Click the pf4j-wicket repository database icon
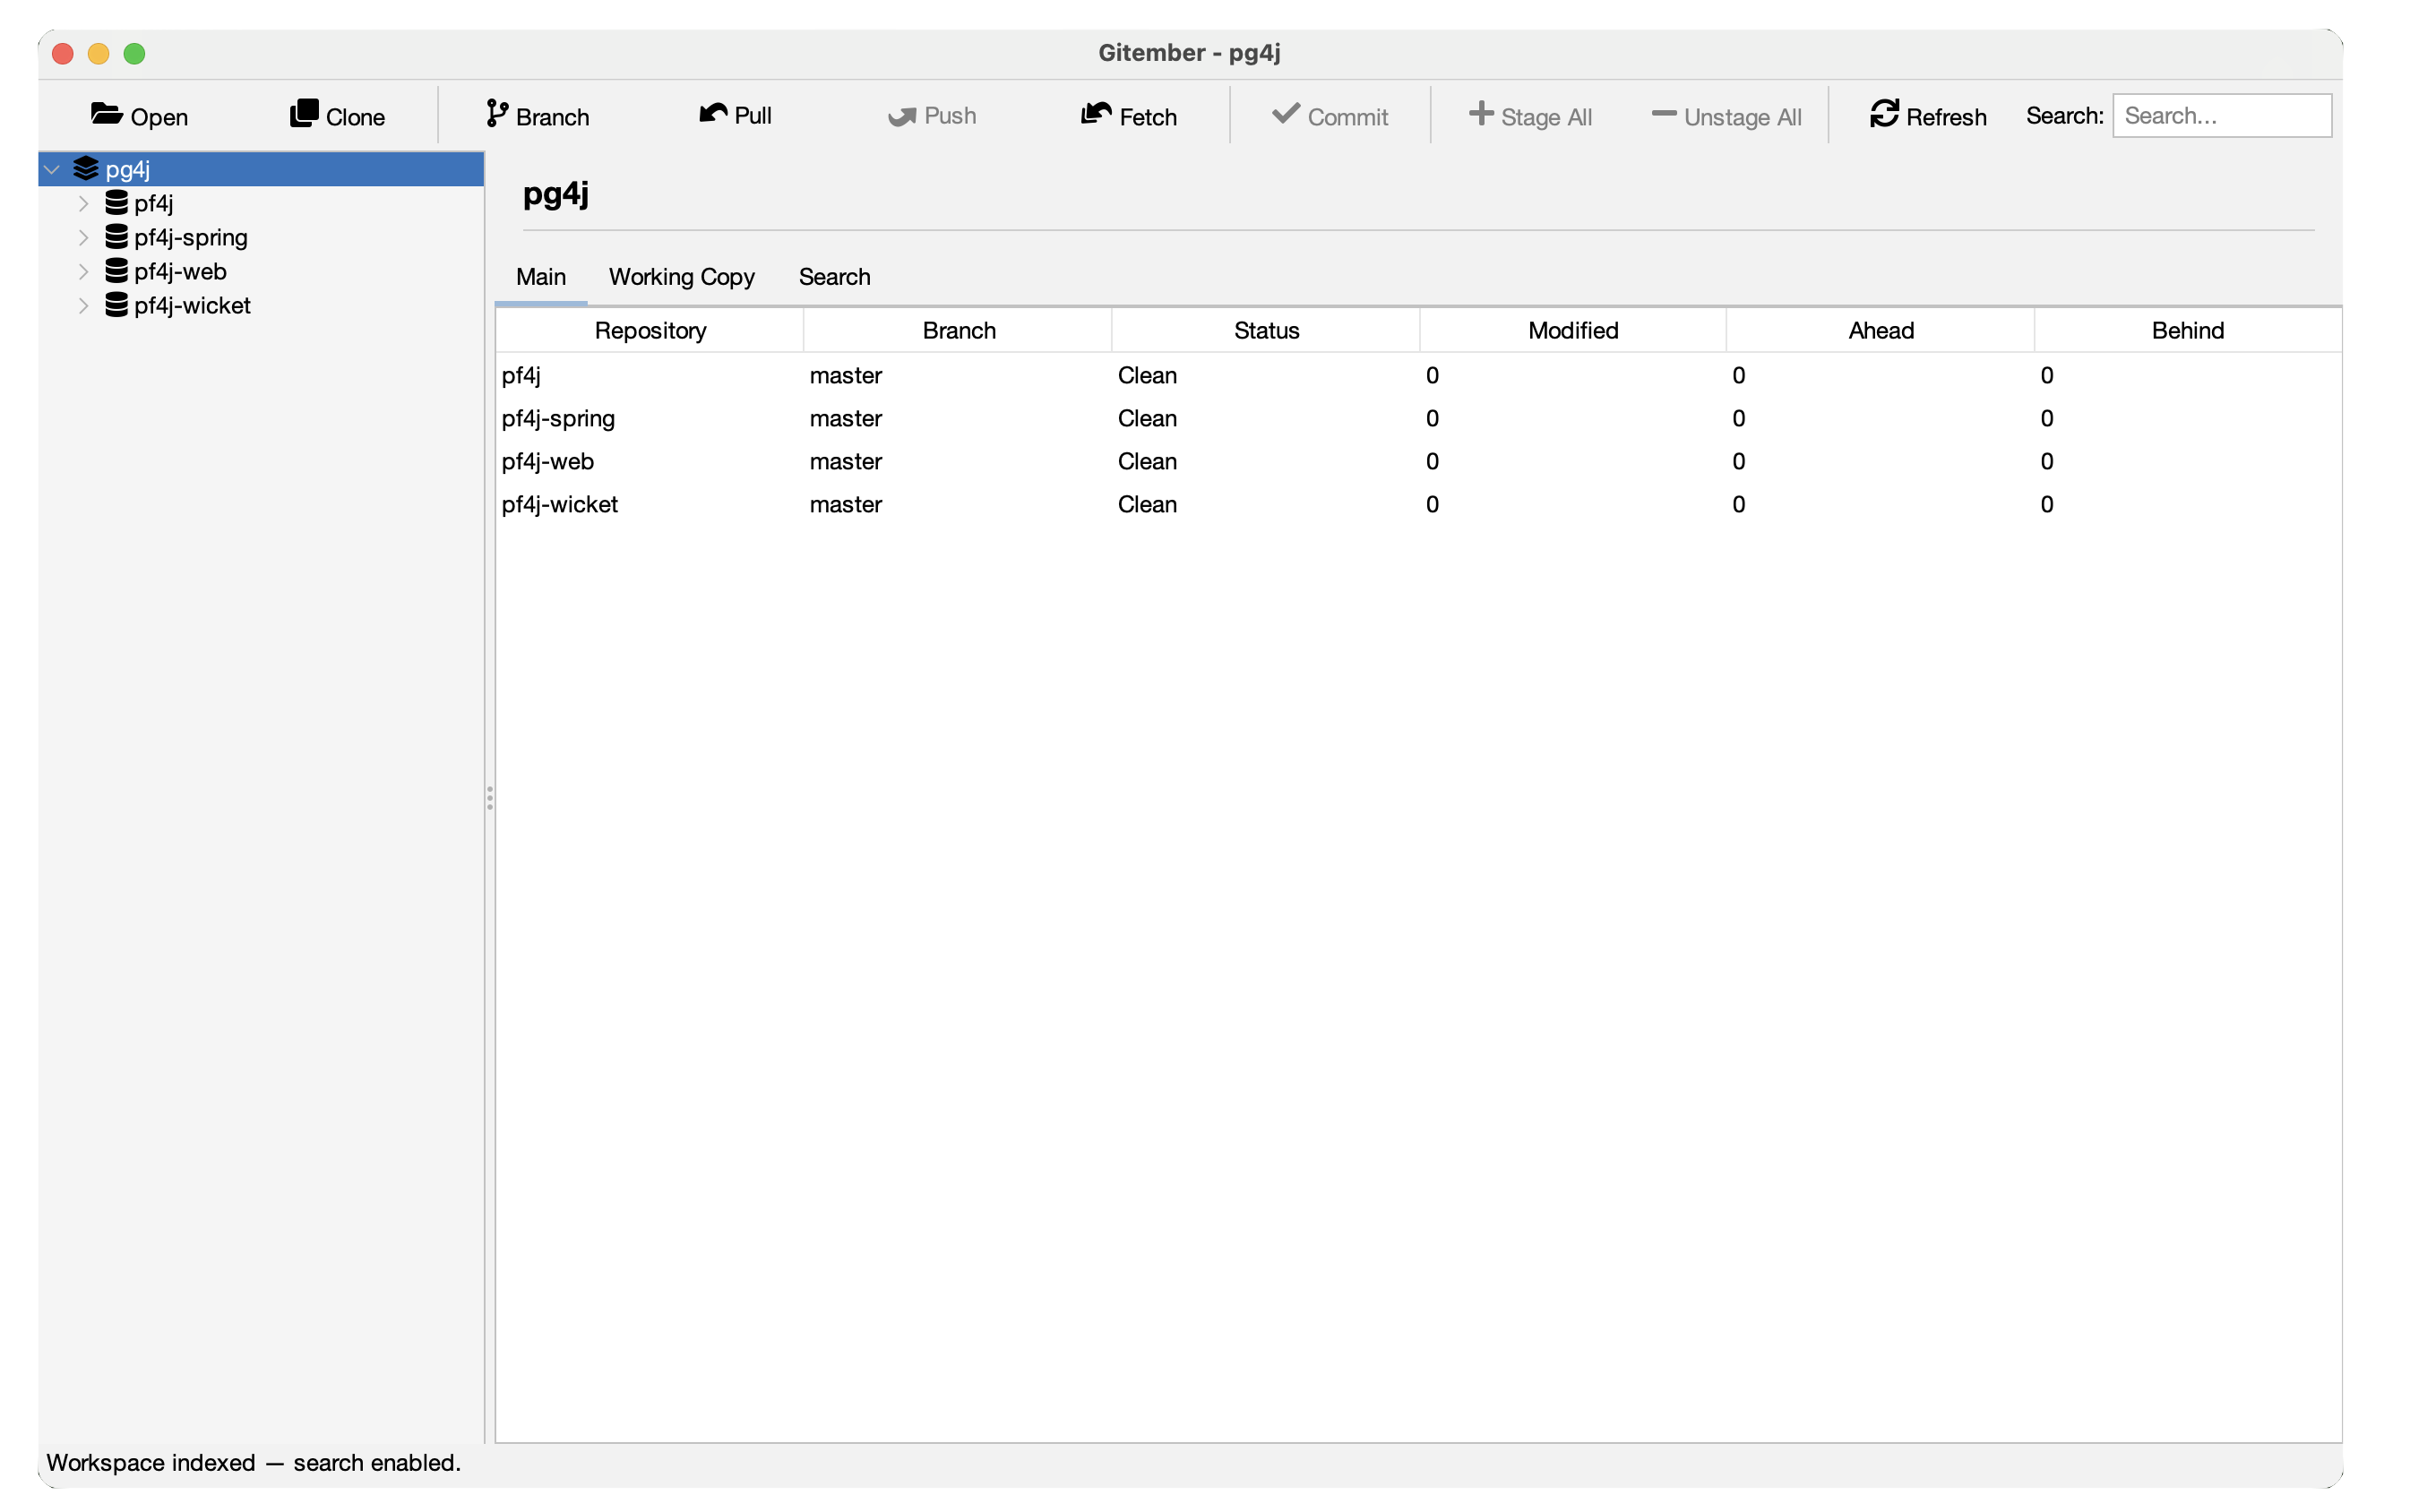2410x1512 pixels. (116, 305)
